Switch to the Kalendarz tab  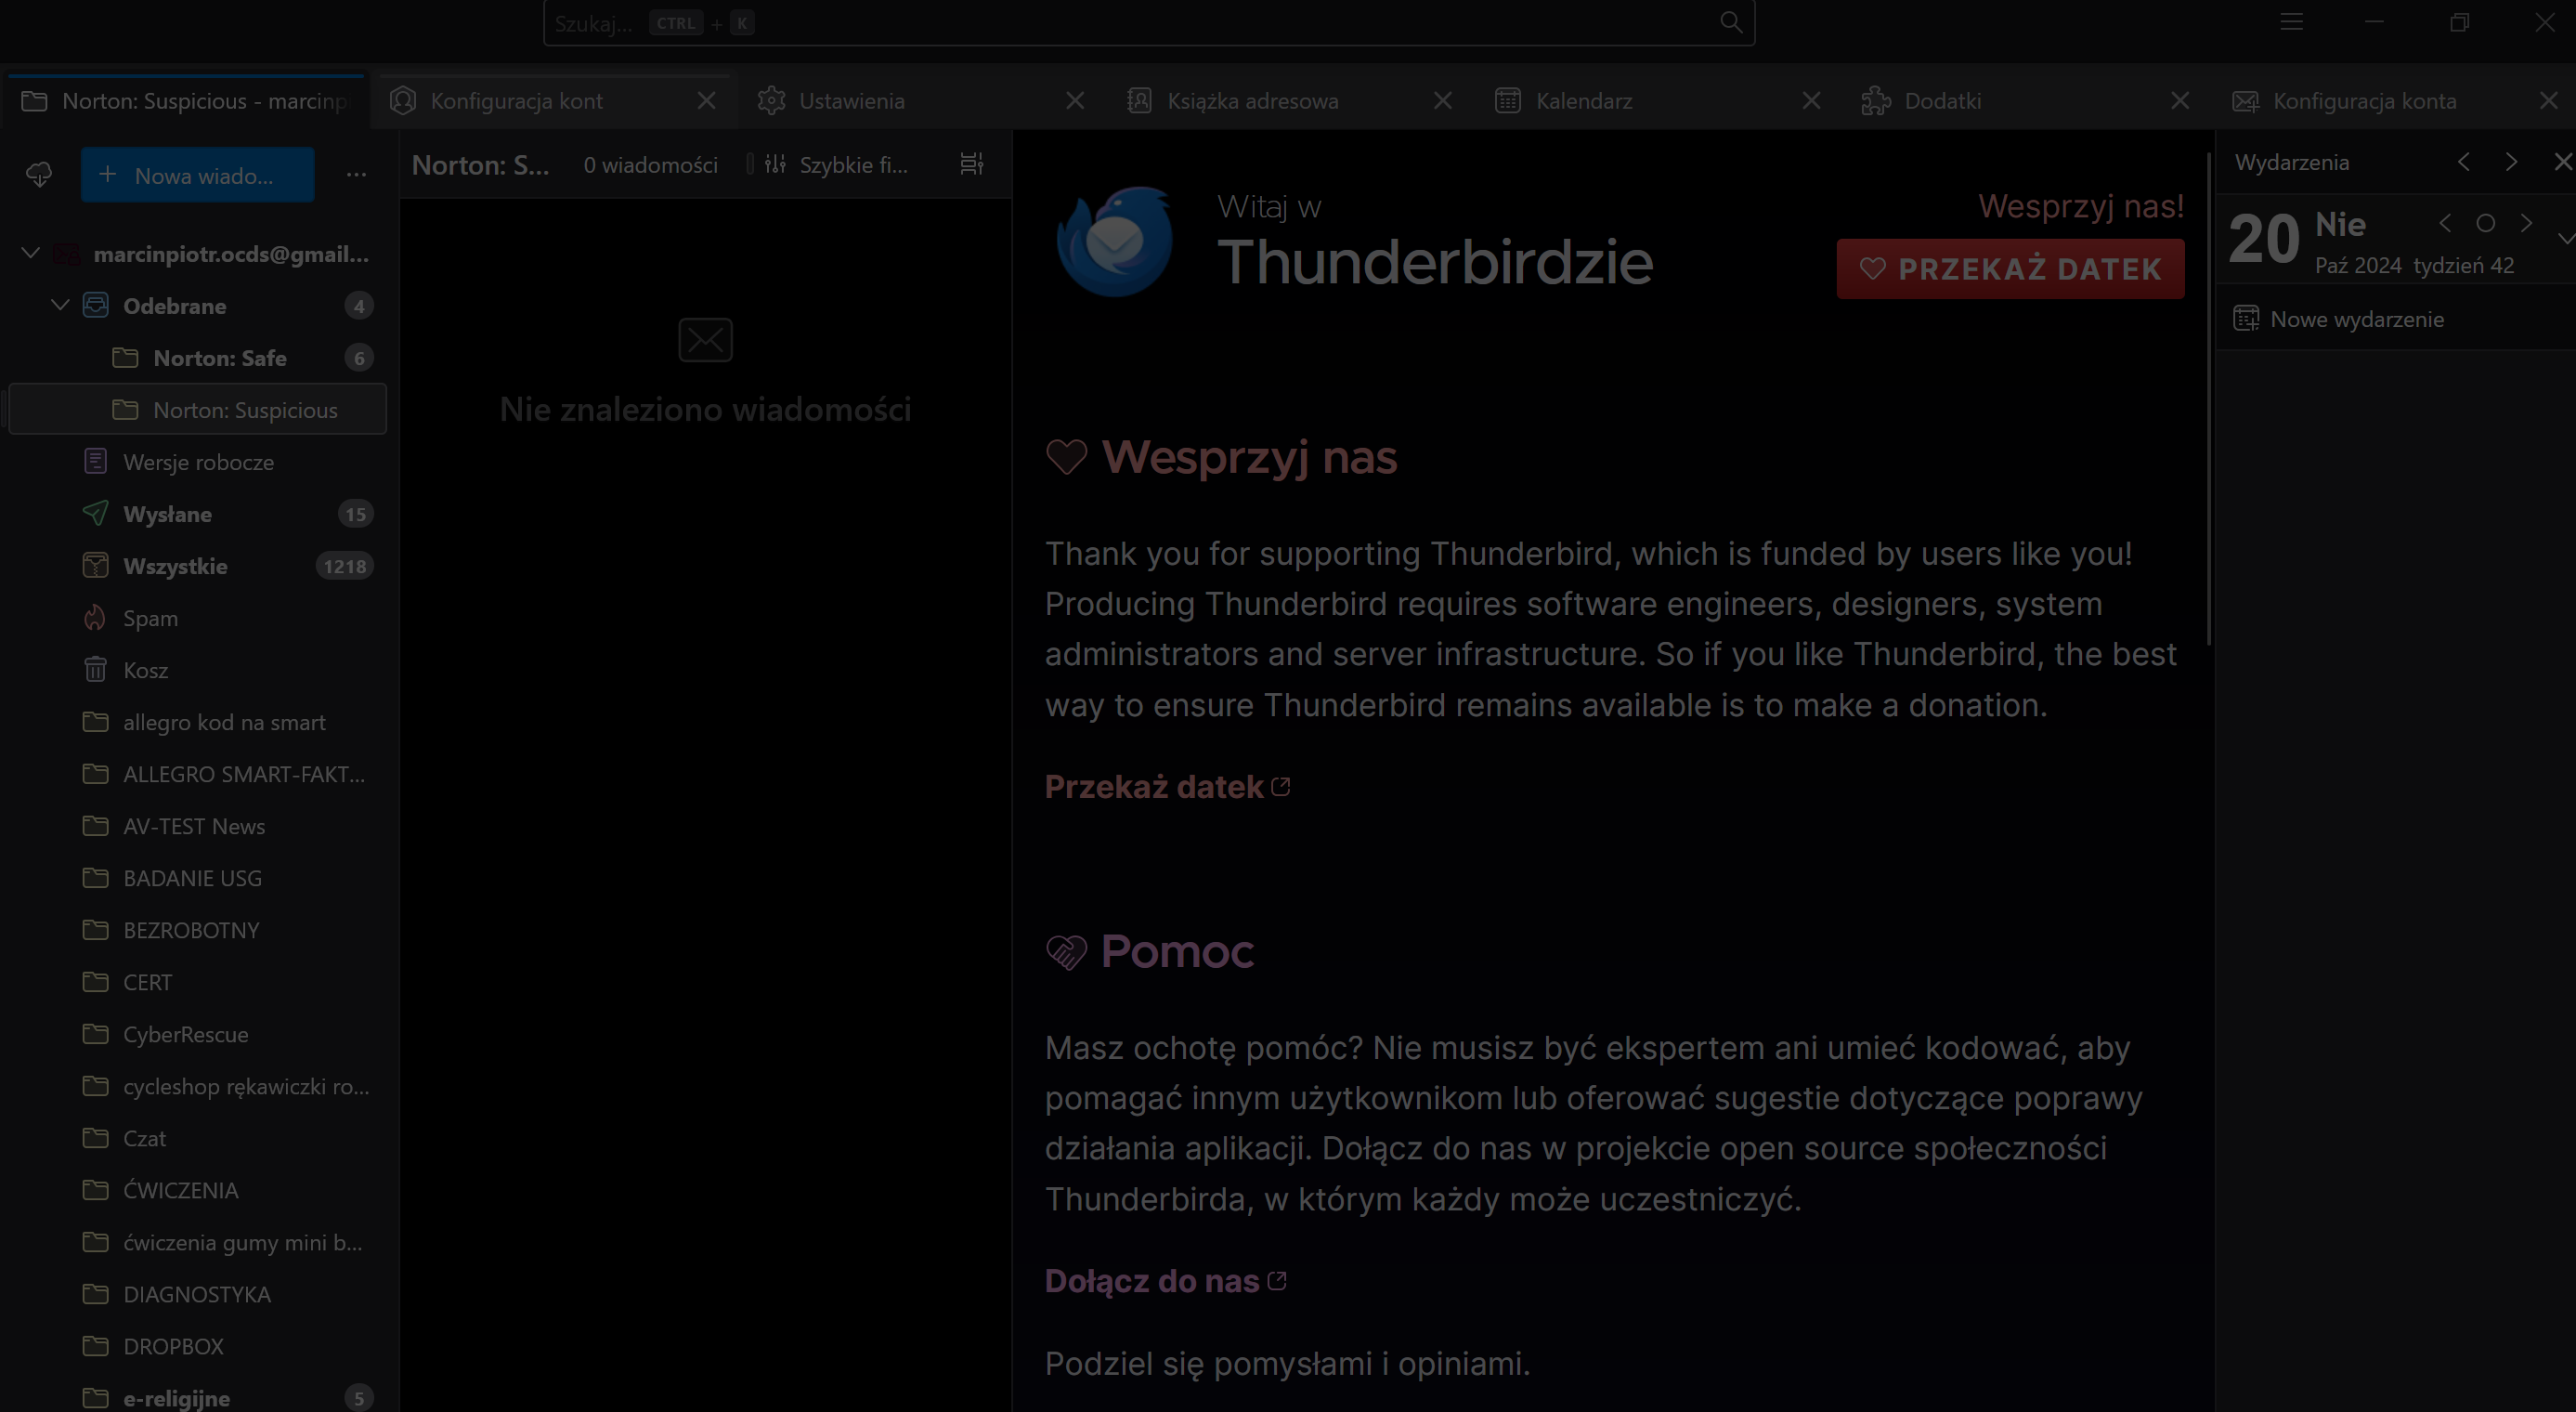tap(1583, 101)
